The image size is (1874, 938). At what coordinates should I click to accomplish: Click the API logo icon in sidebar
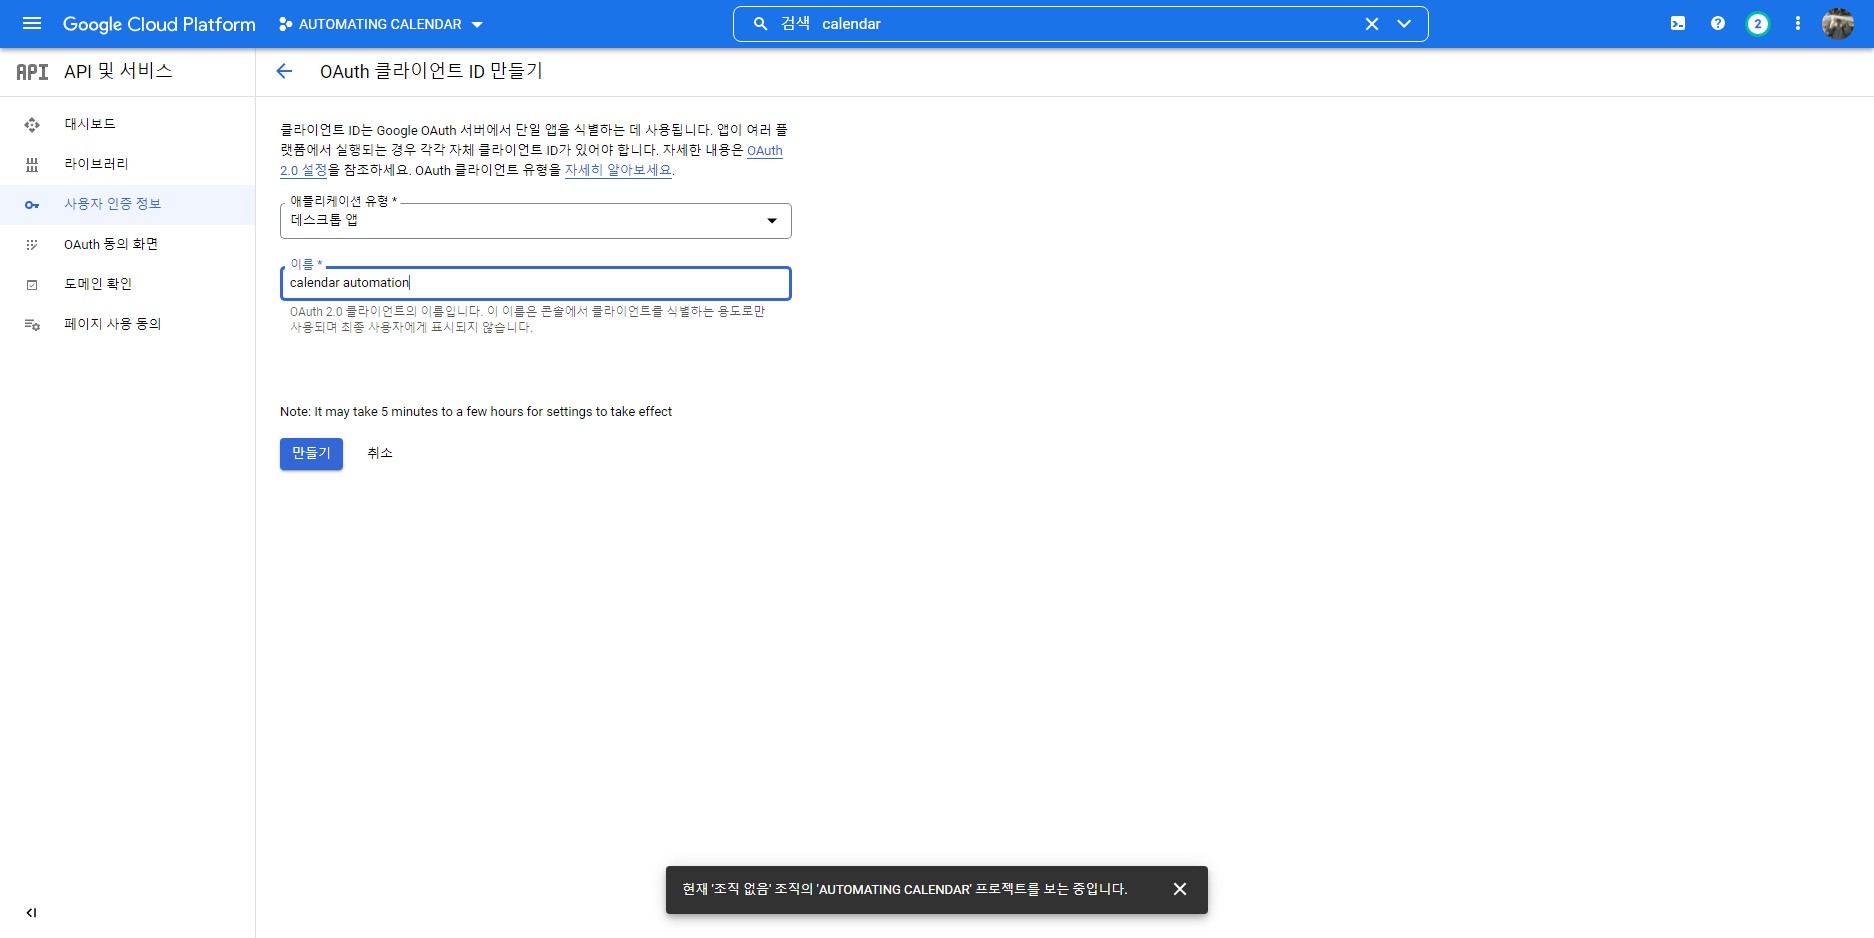pos(32,72)
